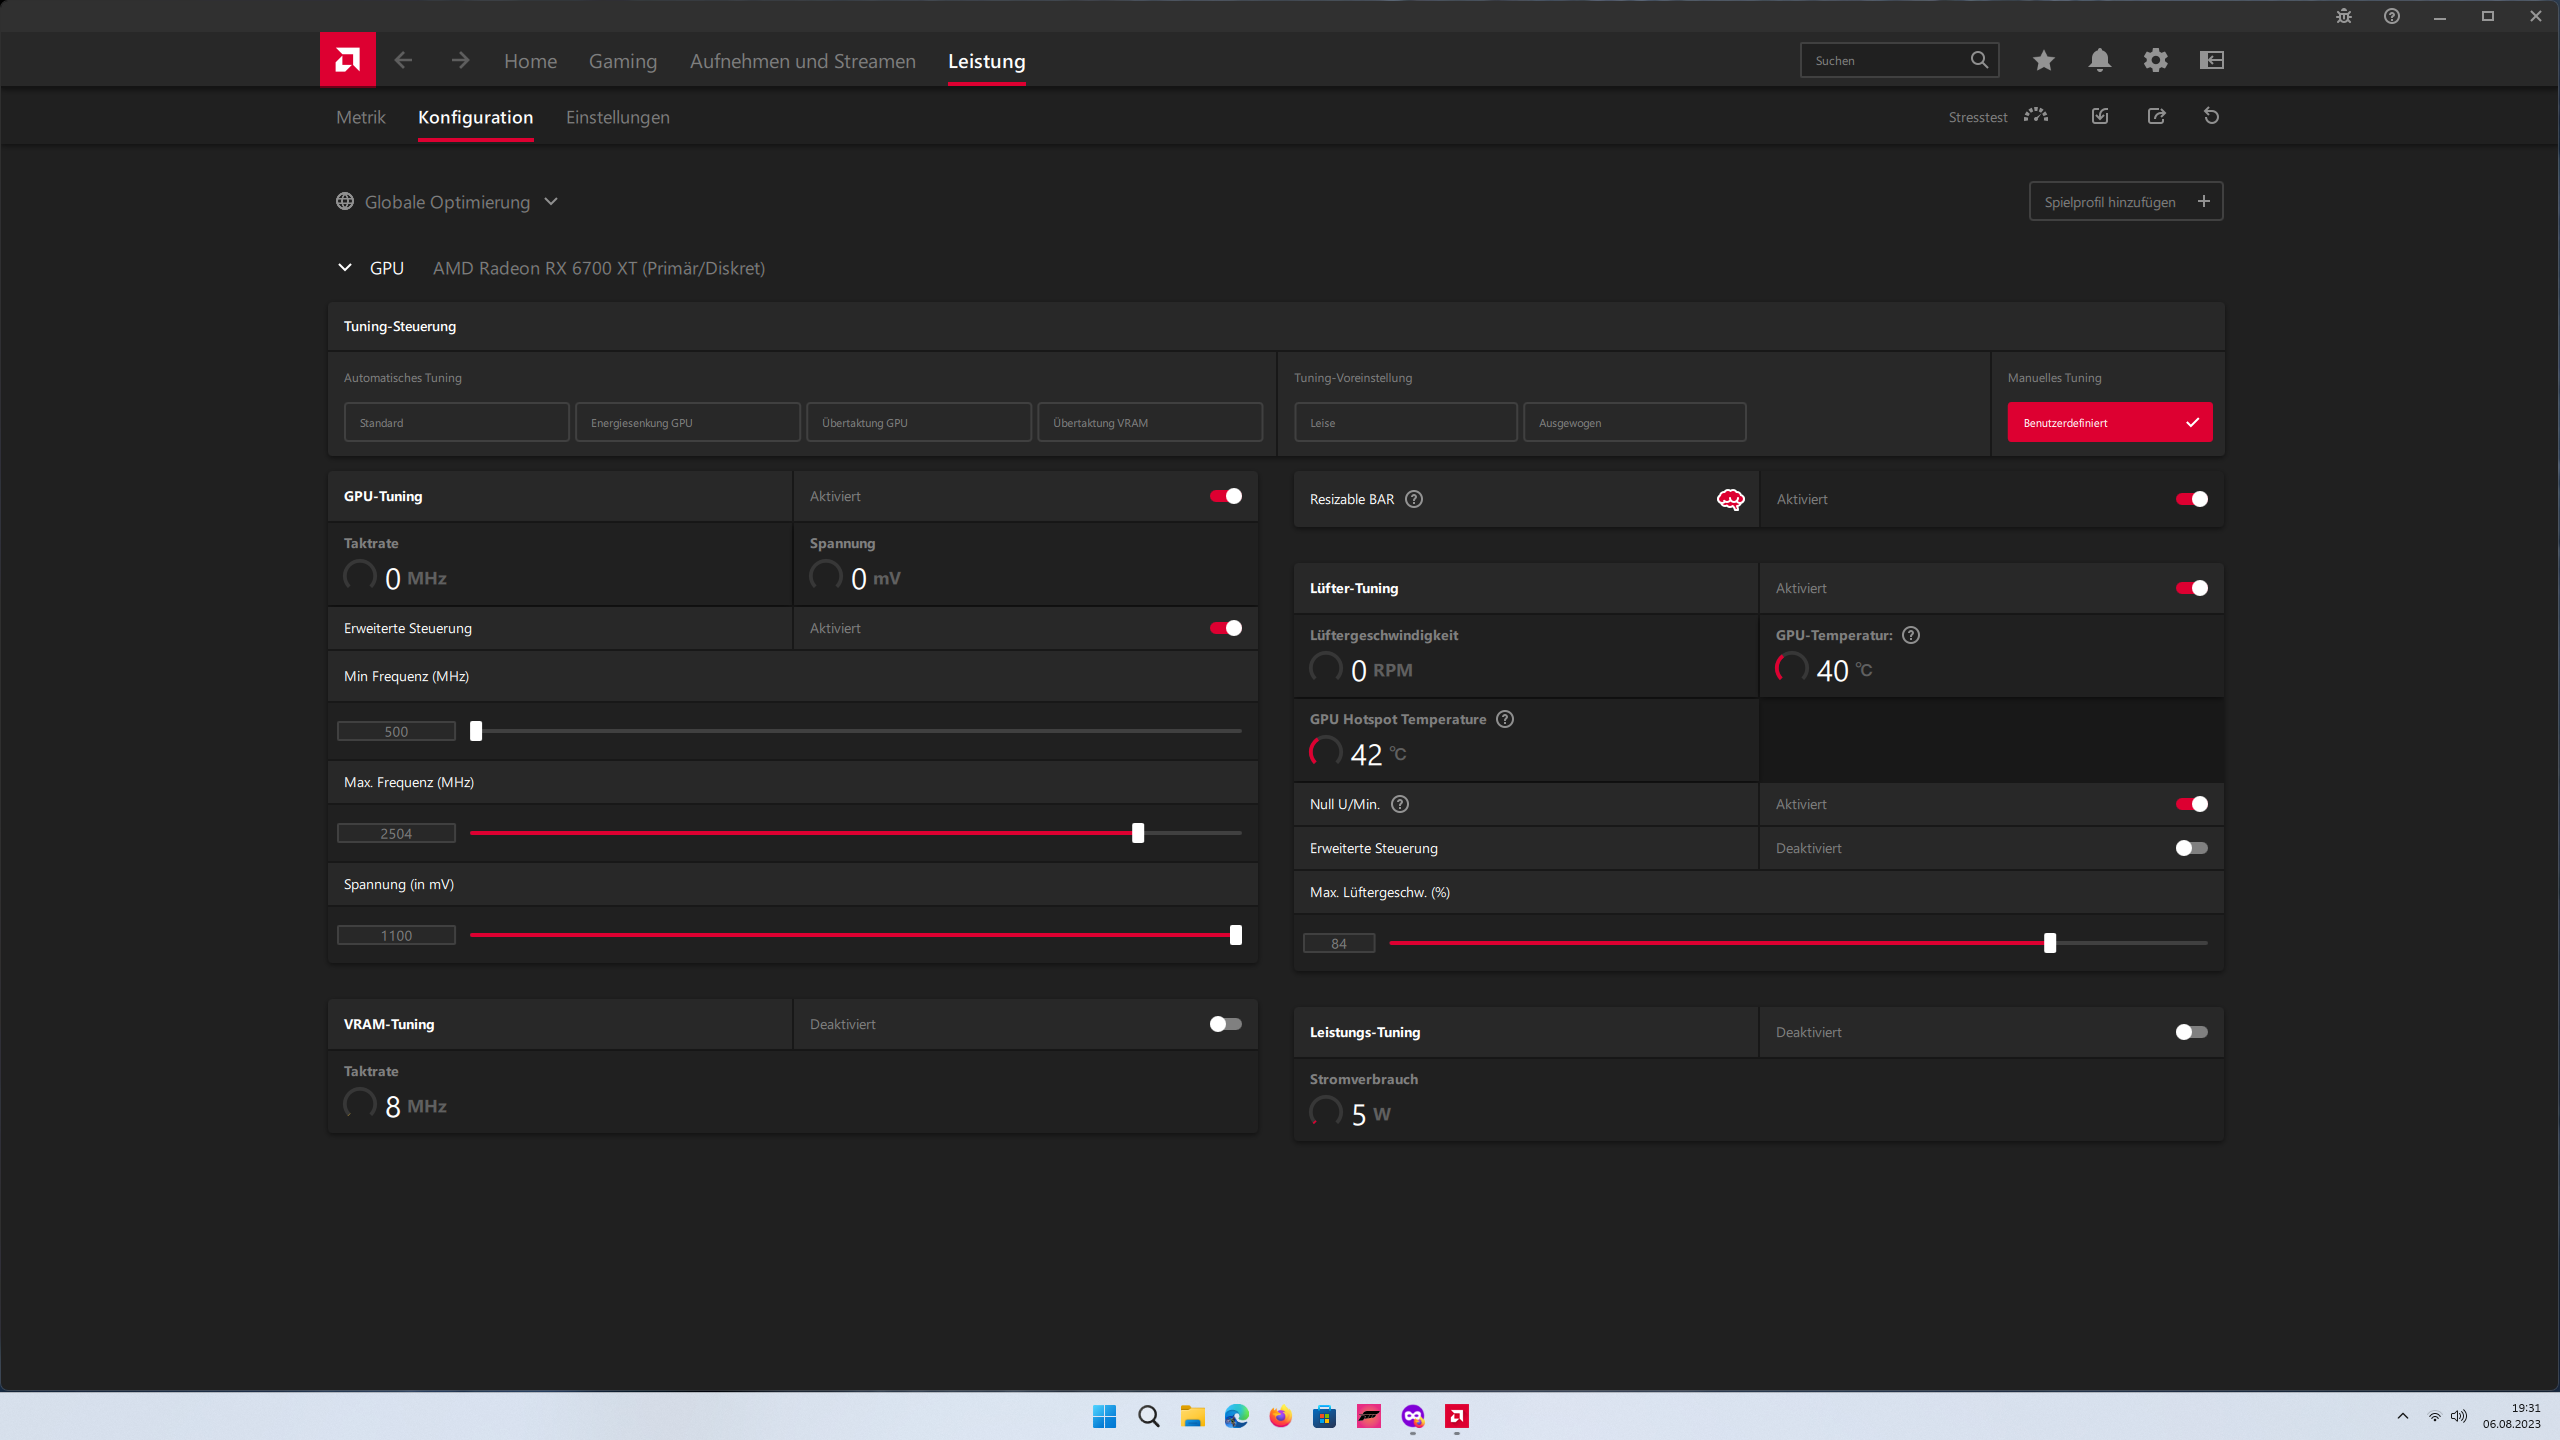Select Übertaktung GPU preset
Image resolution: width=2560 pixels, height=1440 pixels.
pyautogui.click(x=918, y=422)
